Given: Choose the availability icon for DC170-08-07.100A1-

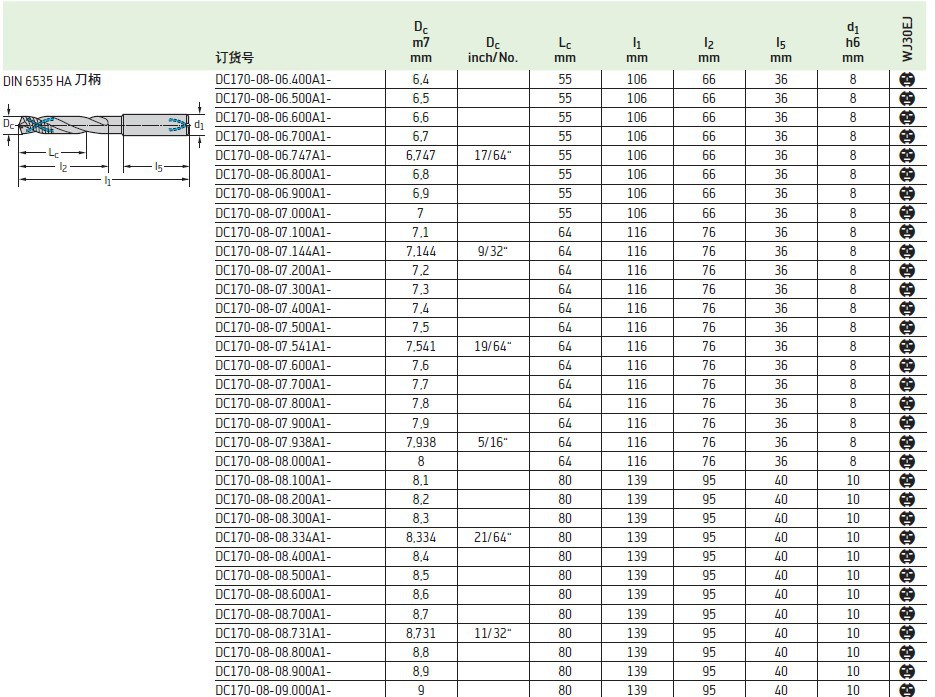Looking at the screenshot, I should pyautogui.click(x=906, y=232).
